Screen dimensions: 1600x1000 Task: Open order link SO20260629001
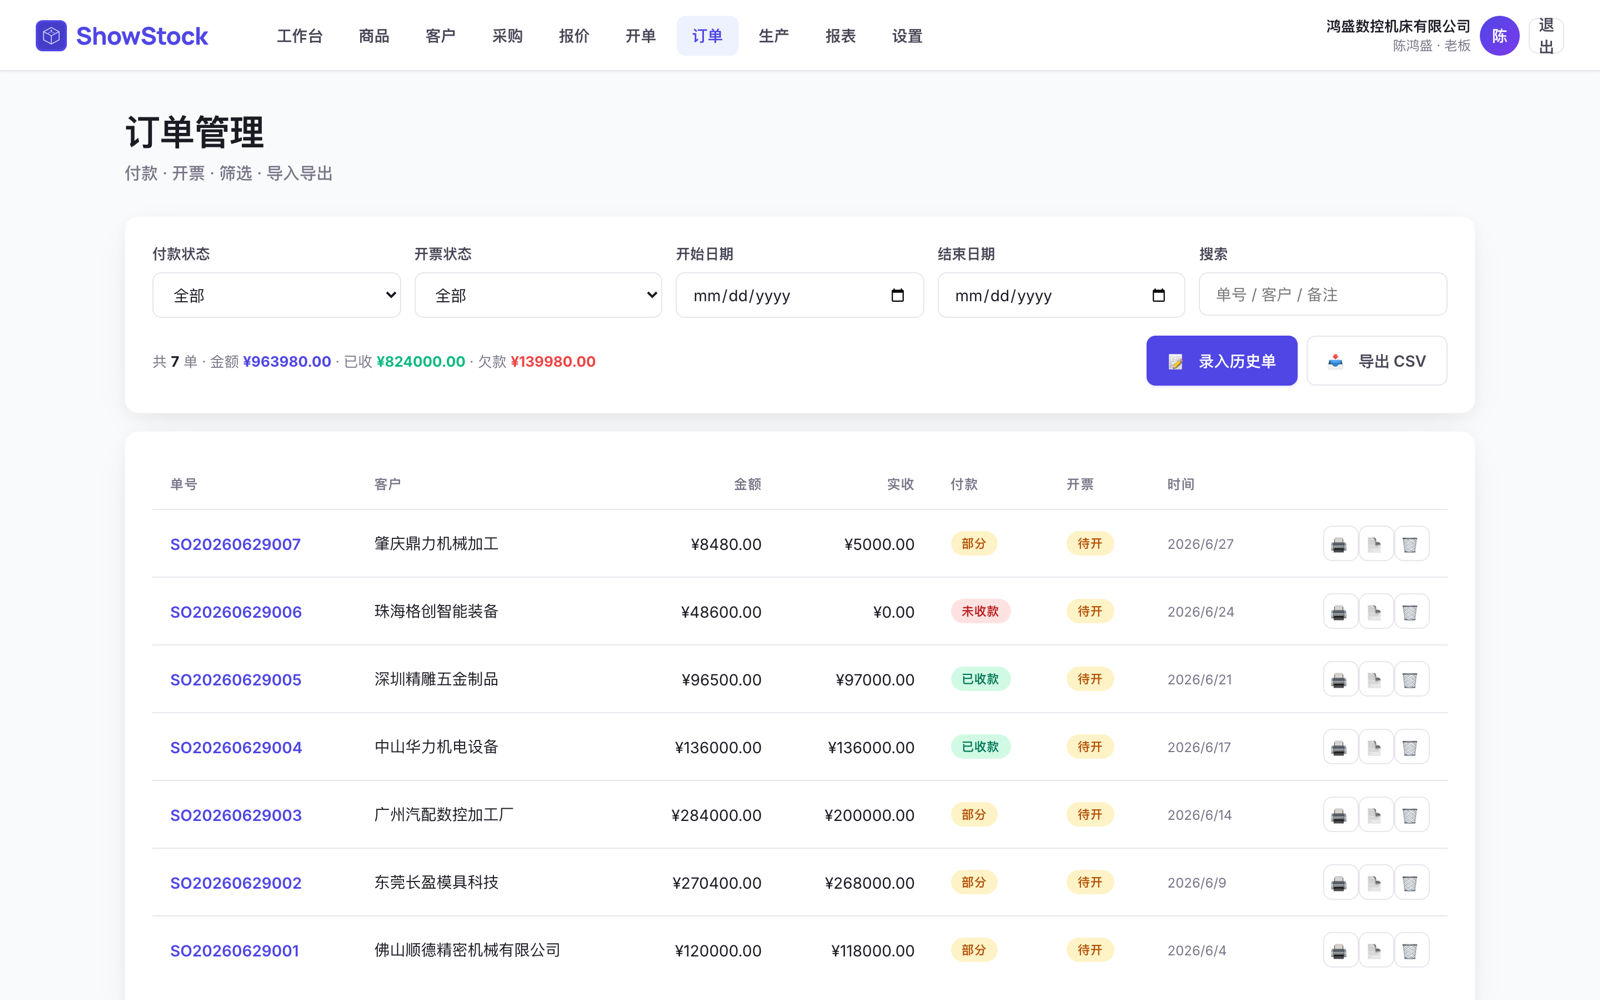[234, 951]
